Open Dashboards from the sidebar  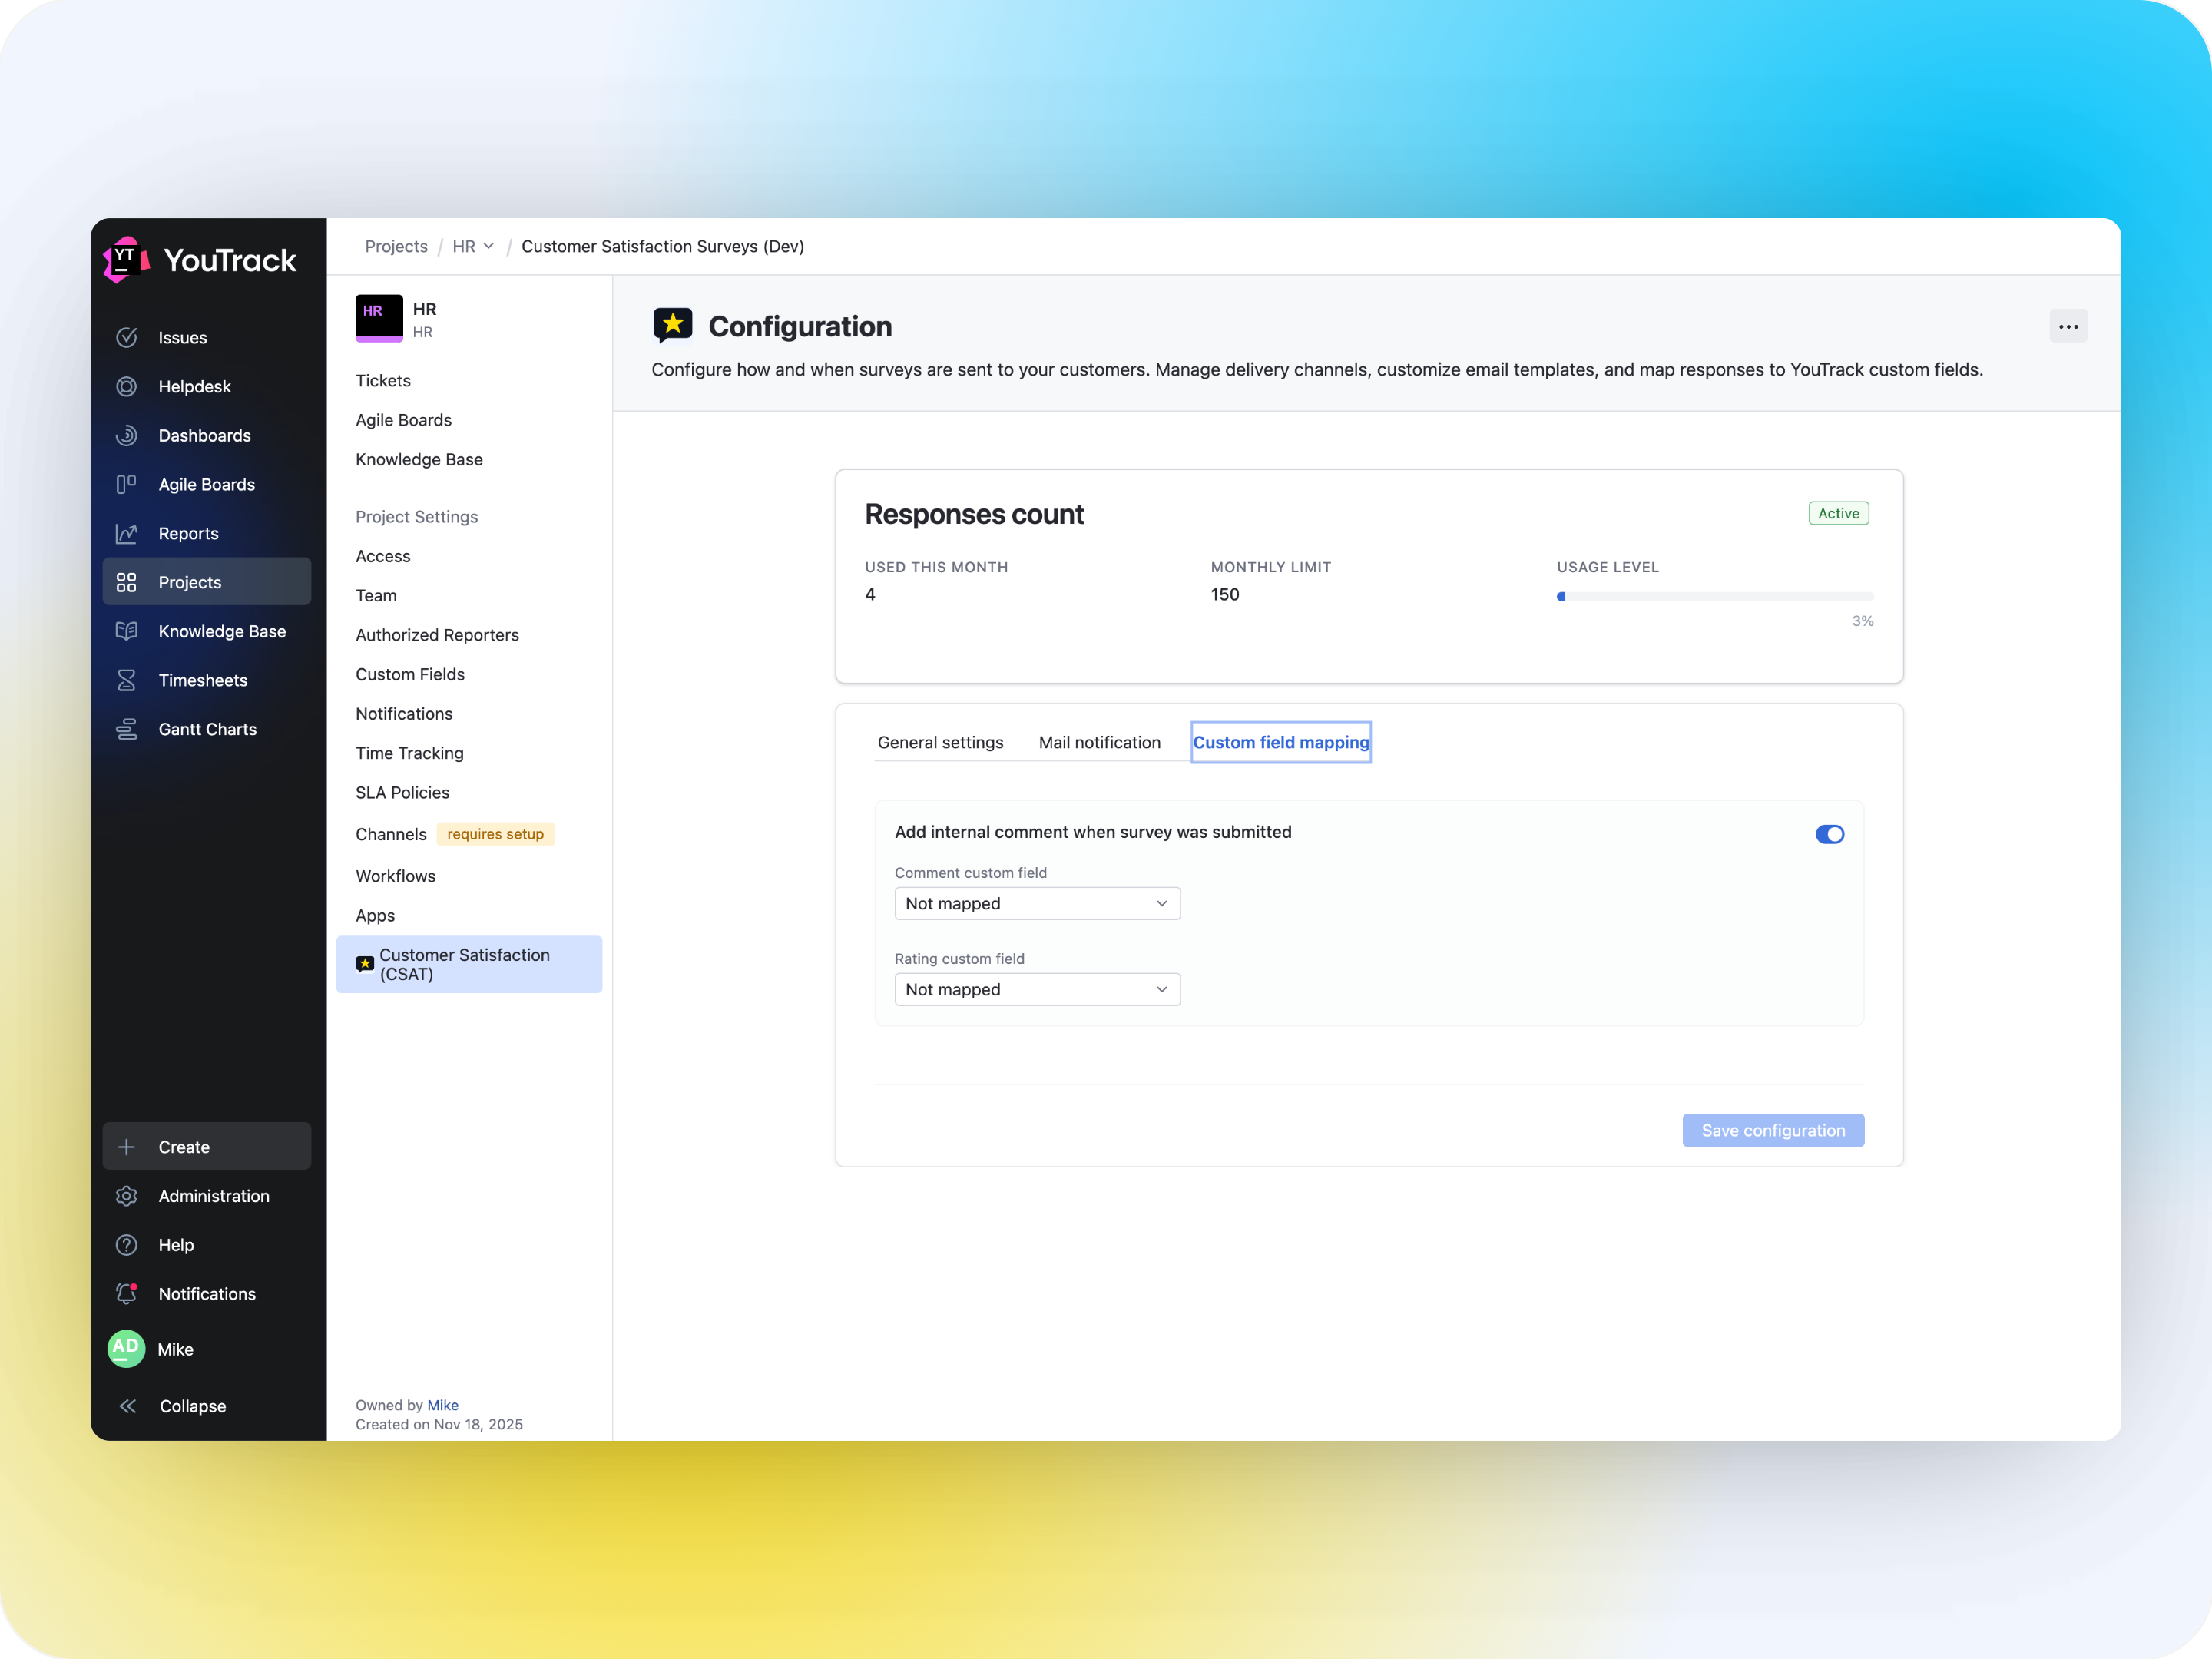pos(127,435)
